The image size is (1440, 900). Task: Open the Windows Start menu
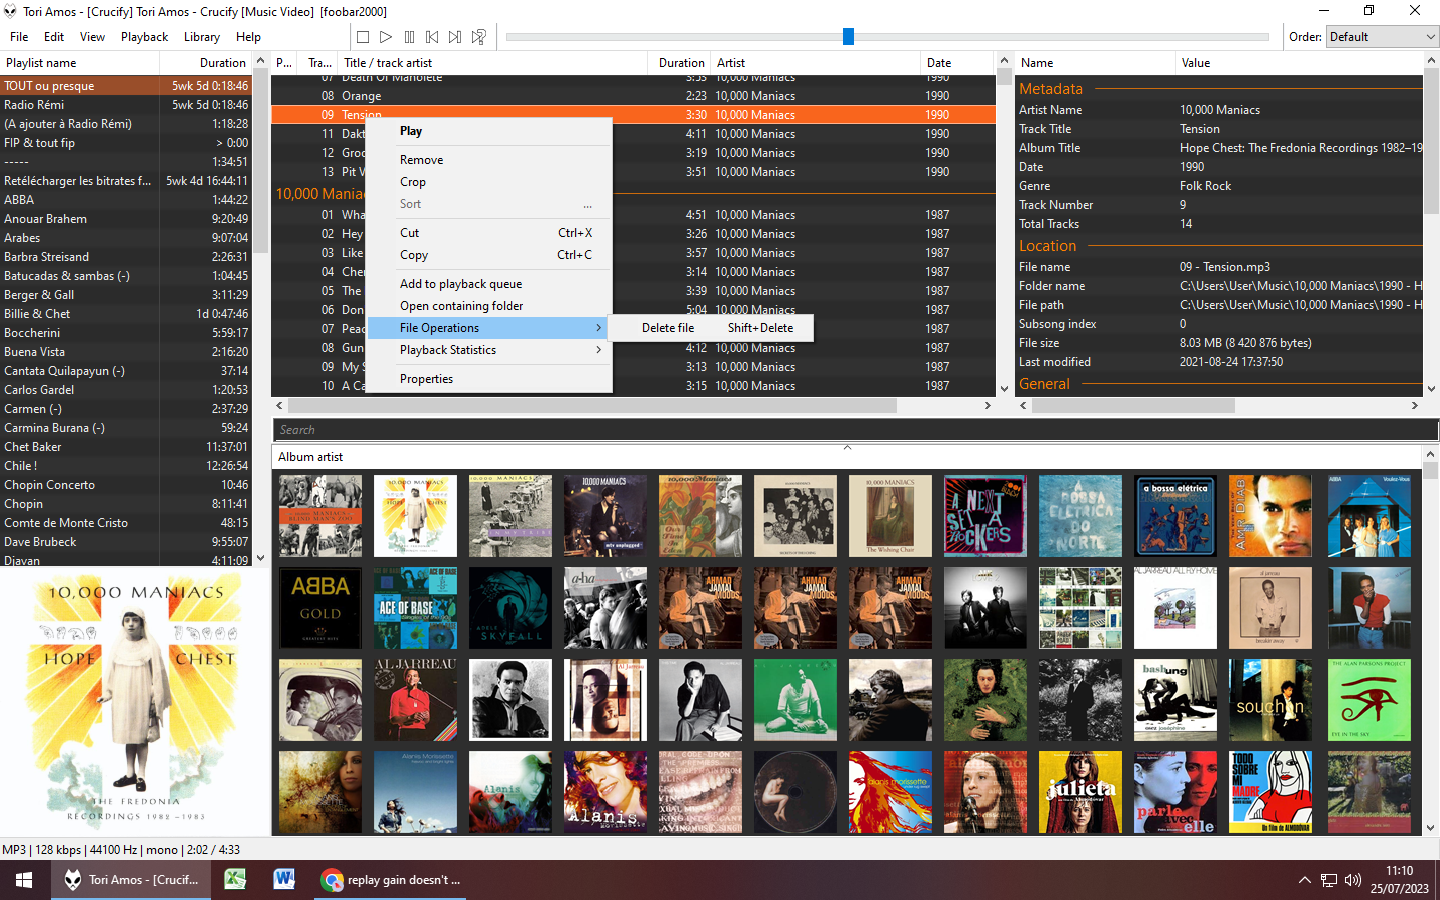pos(24,880)
